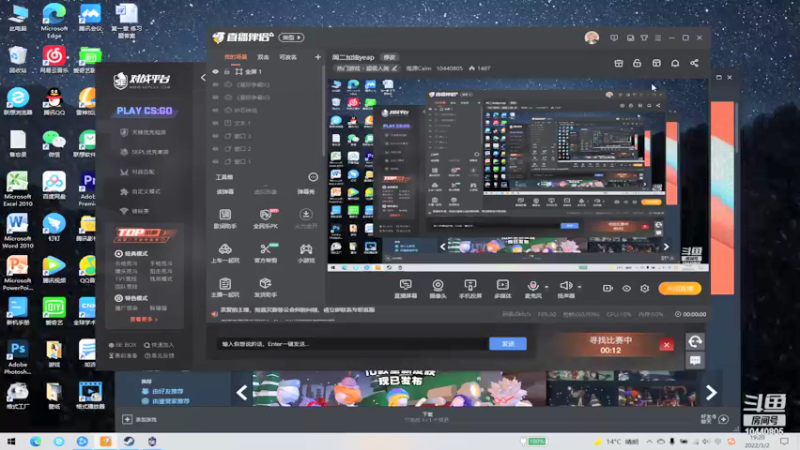
Task: Edit the live category tag with pencil
Action: pyautogui.click(x=394, y=68)
